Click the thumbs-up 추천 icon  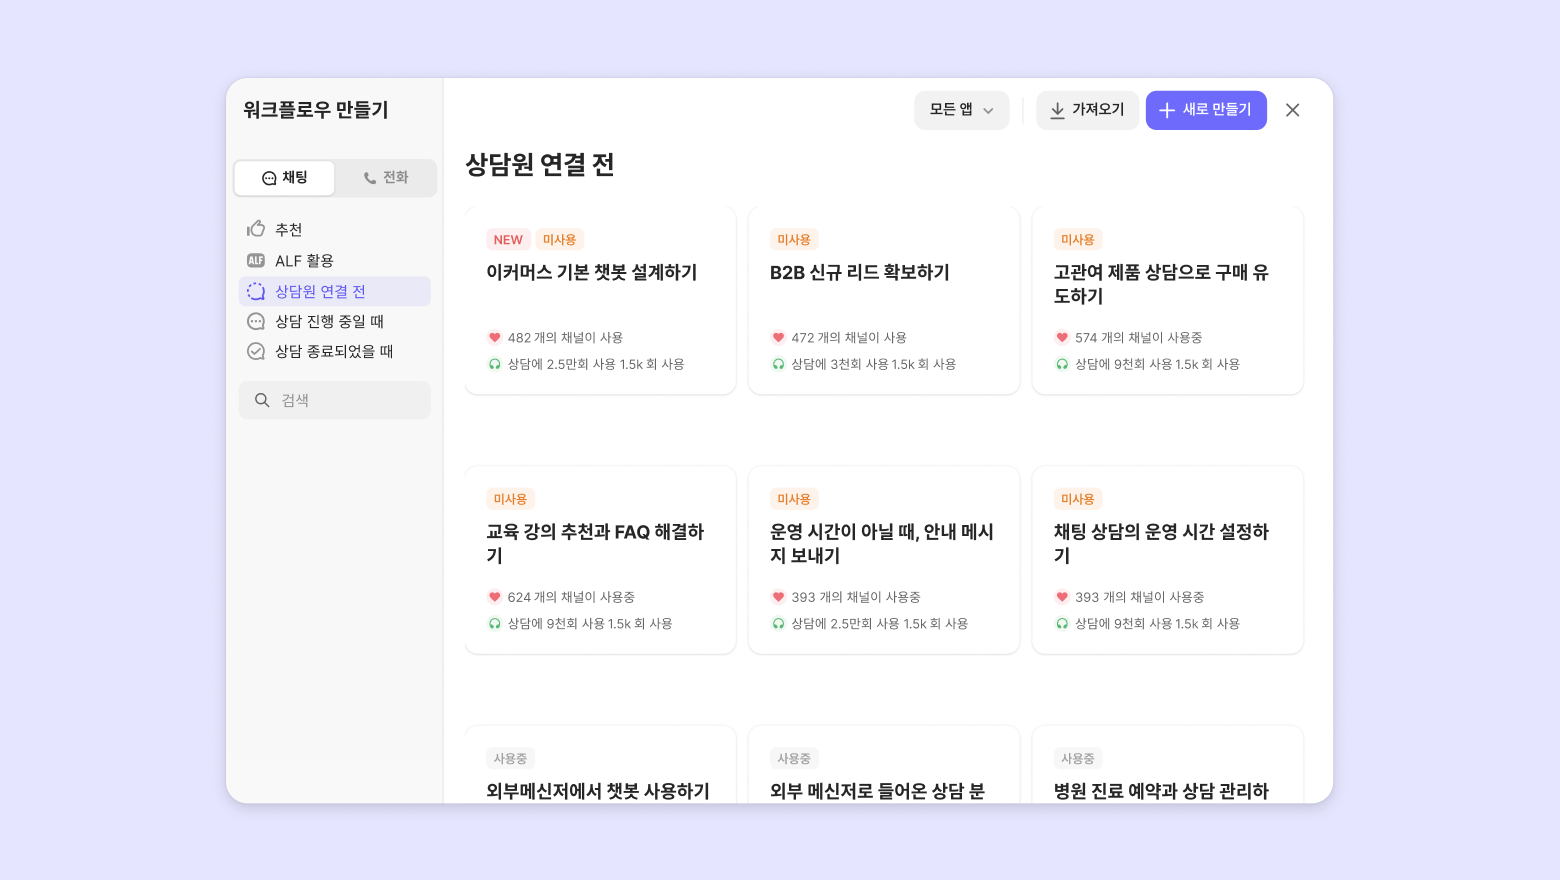coord(256,229)
